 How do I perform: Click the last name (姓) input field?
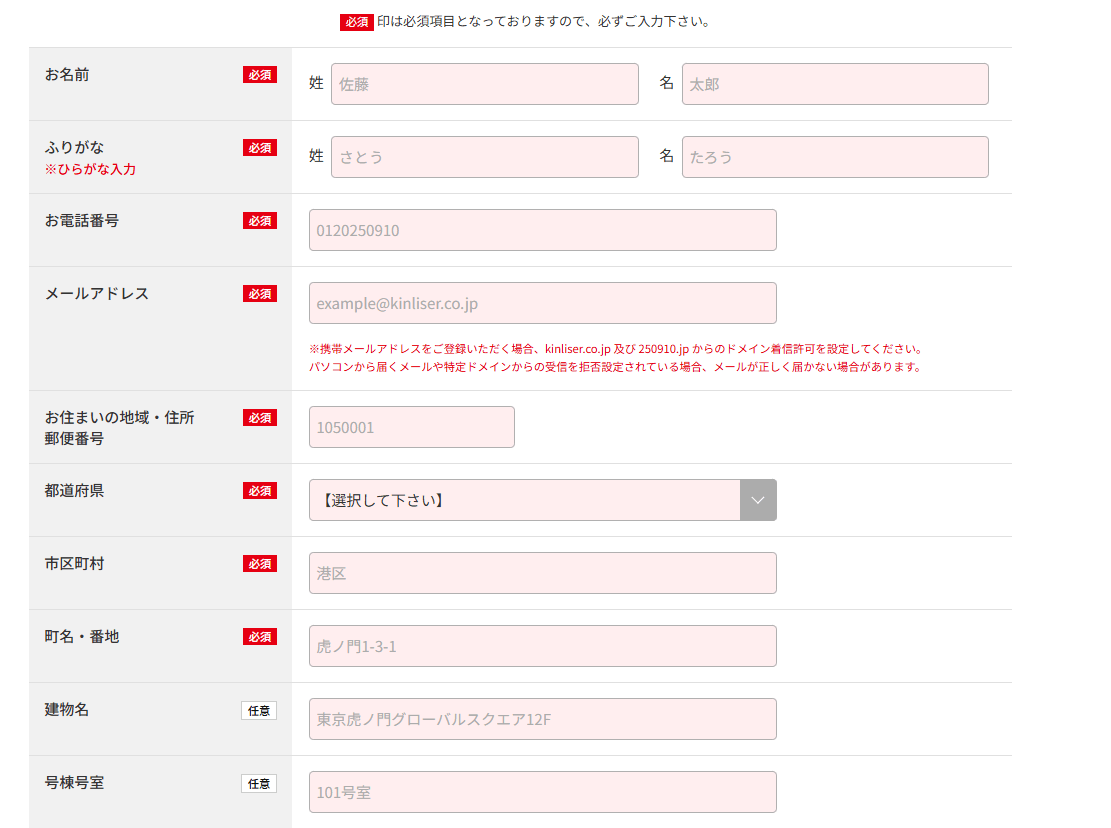pos(484,84)
